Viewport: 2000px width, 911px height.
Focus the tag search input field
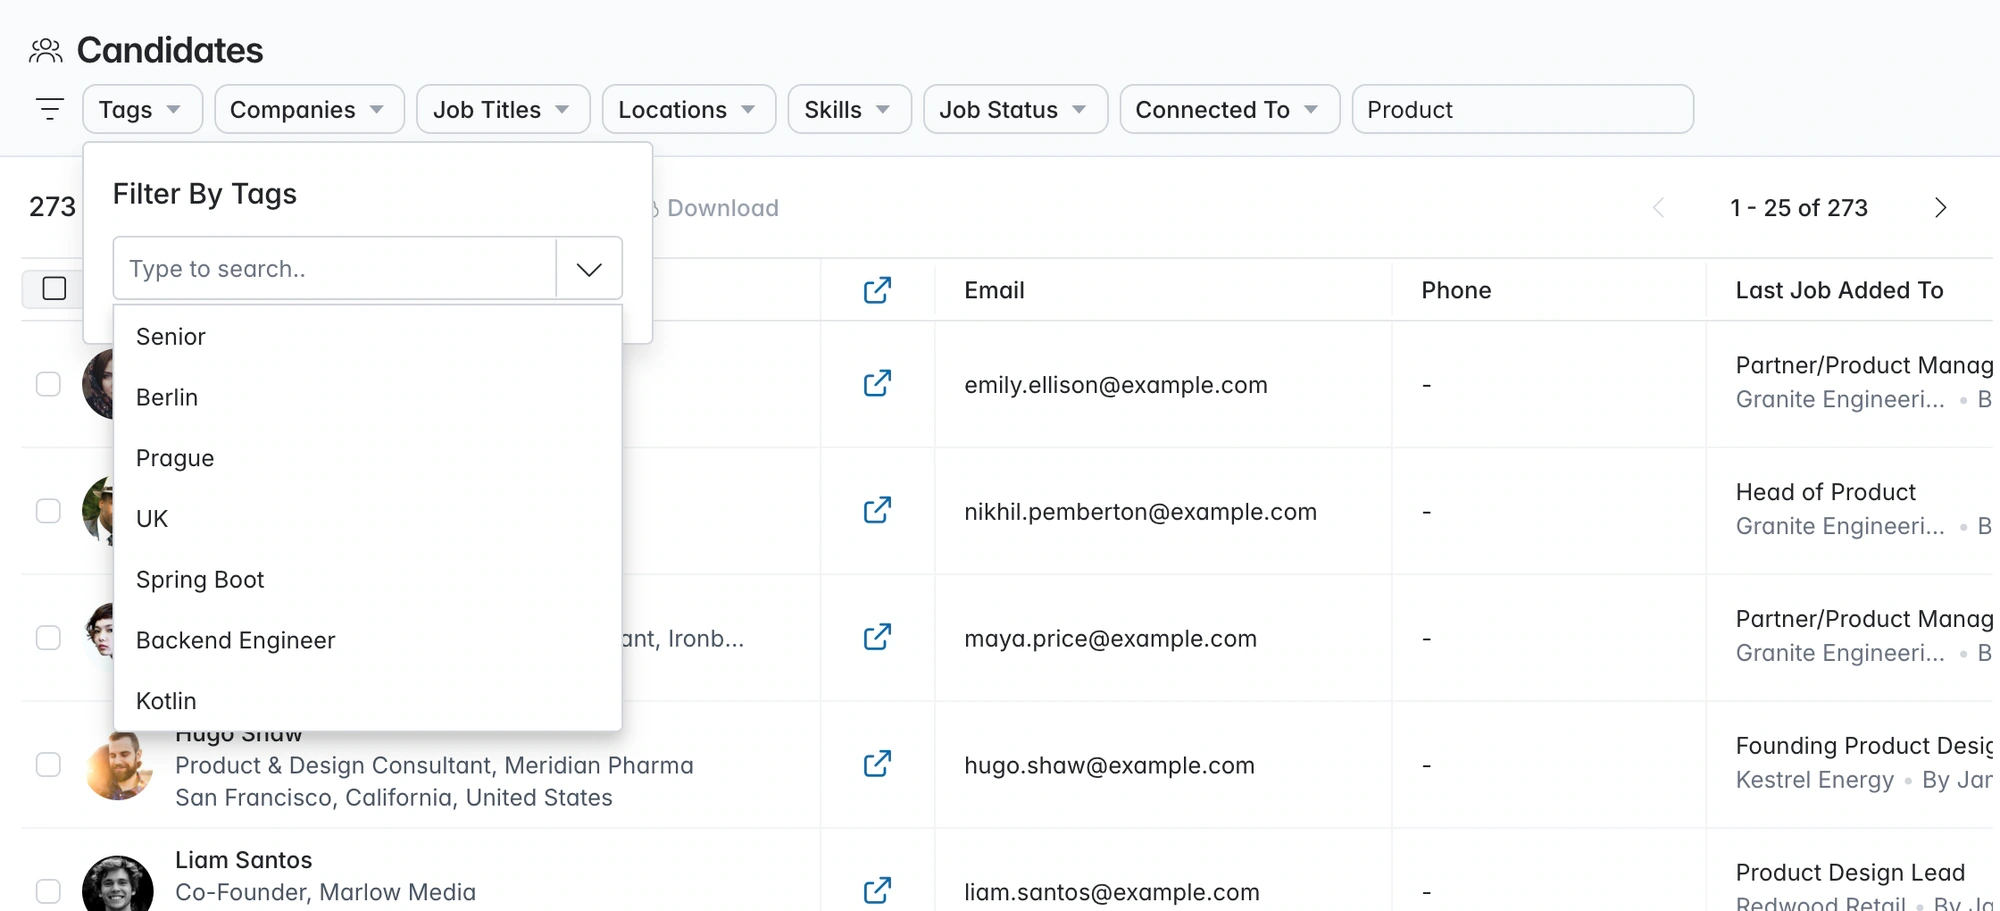[335, 269]
